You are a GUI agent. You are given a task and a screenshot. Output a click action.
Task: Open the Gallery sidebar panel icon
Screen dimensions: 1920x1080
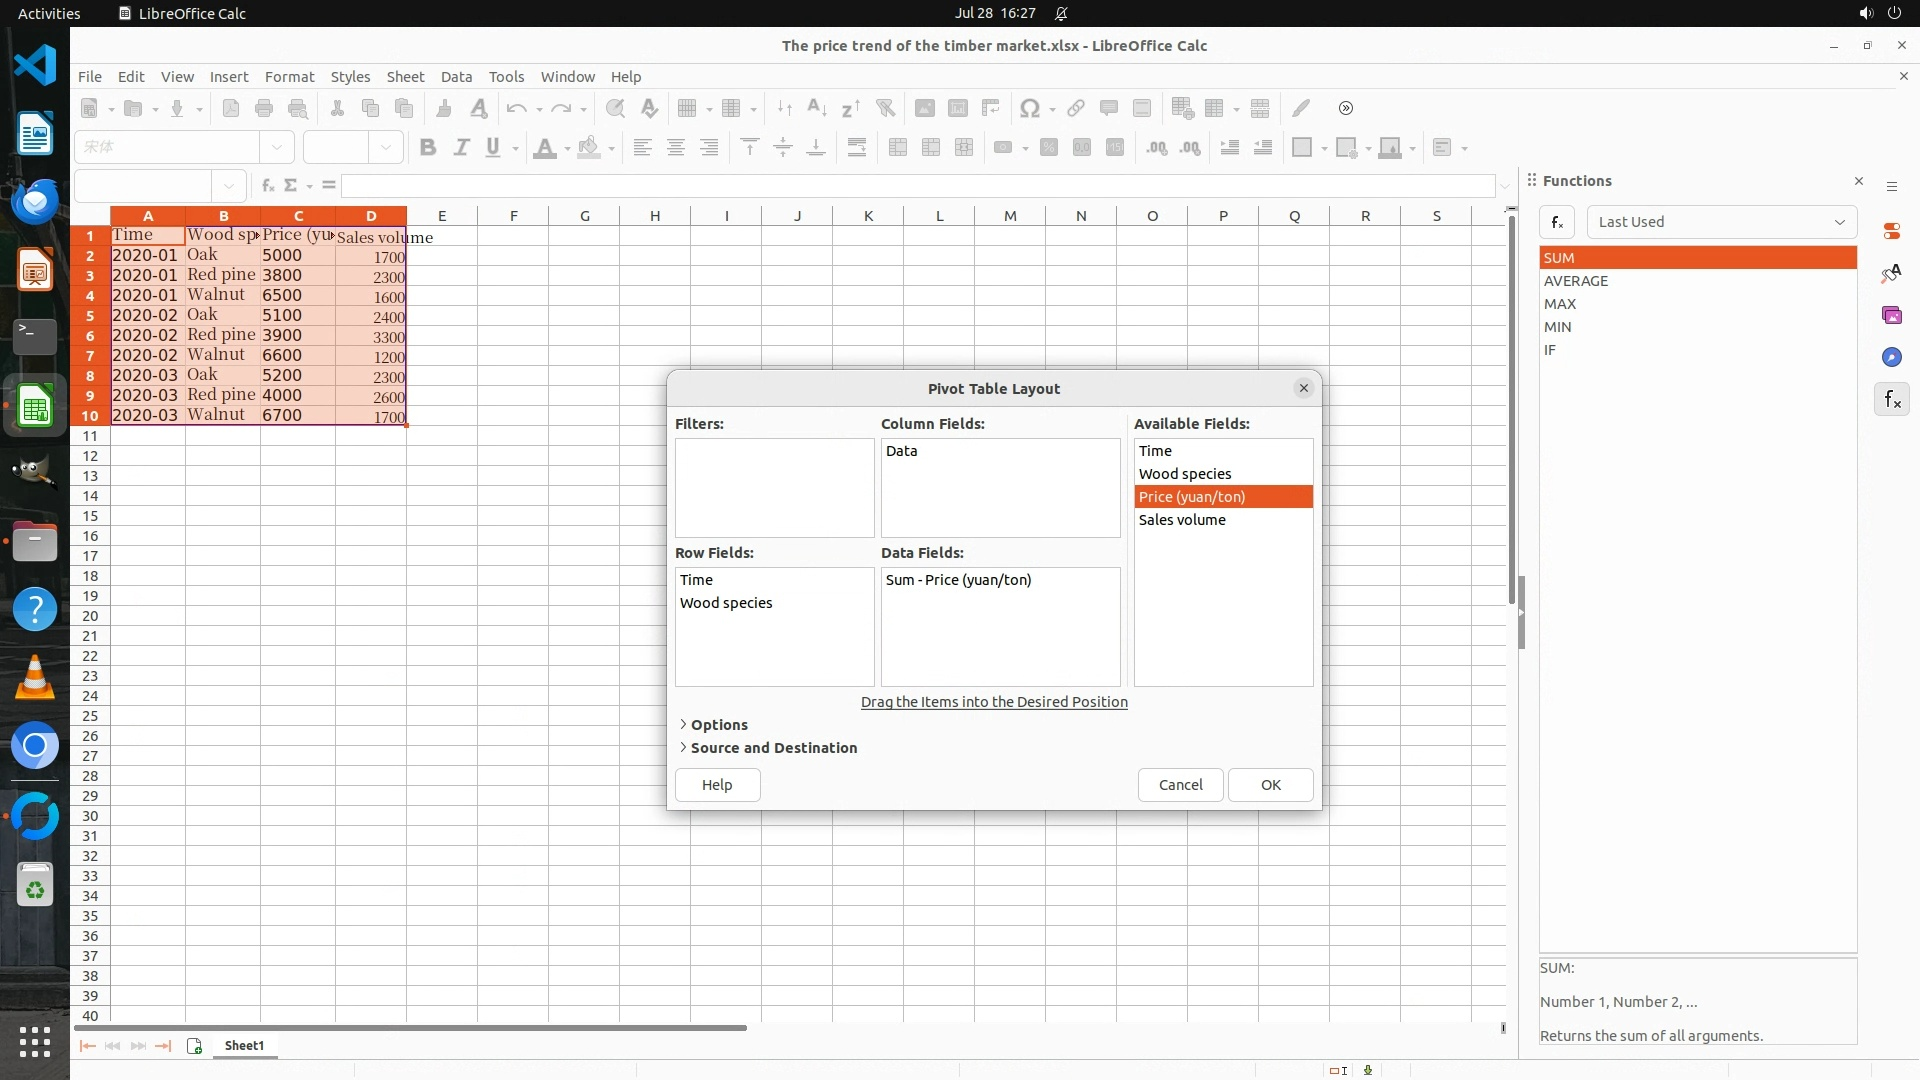pos(1891,316)
